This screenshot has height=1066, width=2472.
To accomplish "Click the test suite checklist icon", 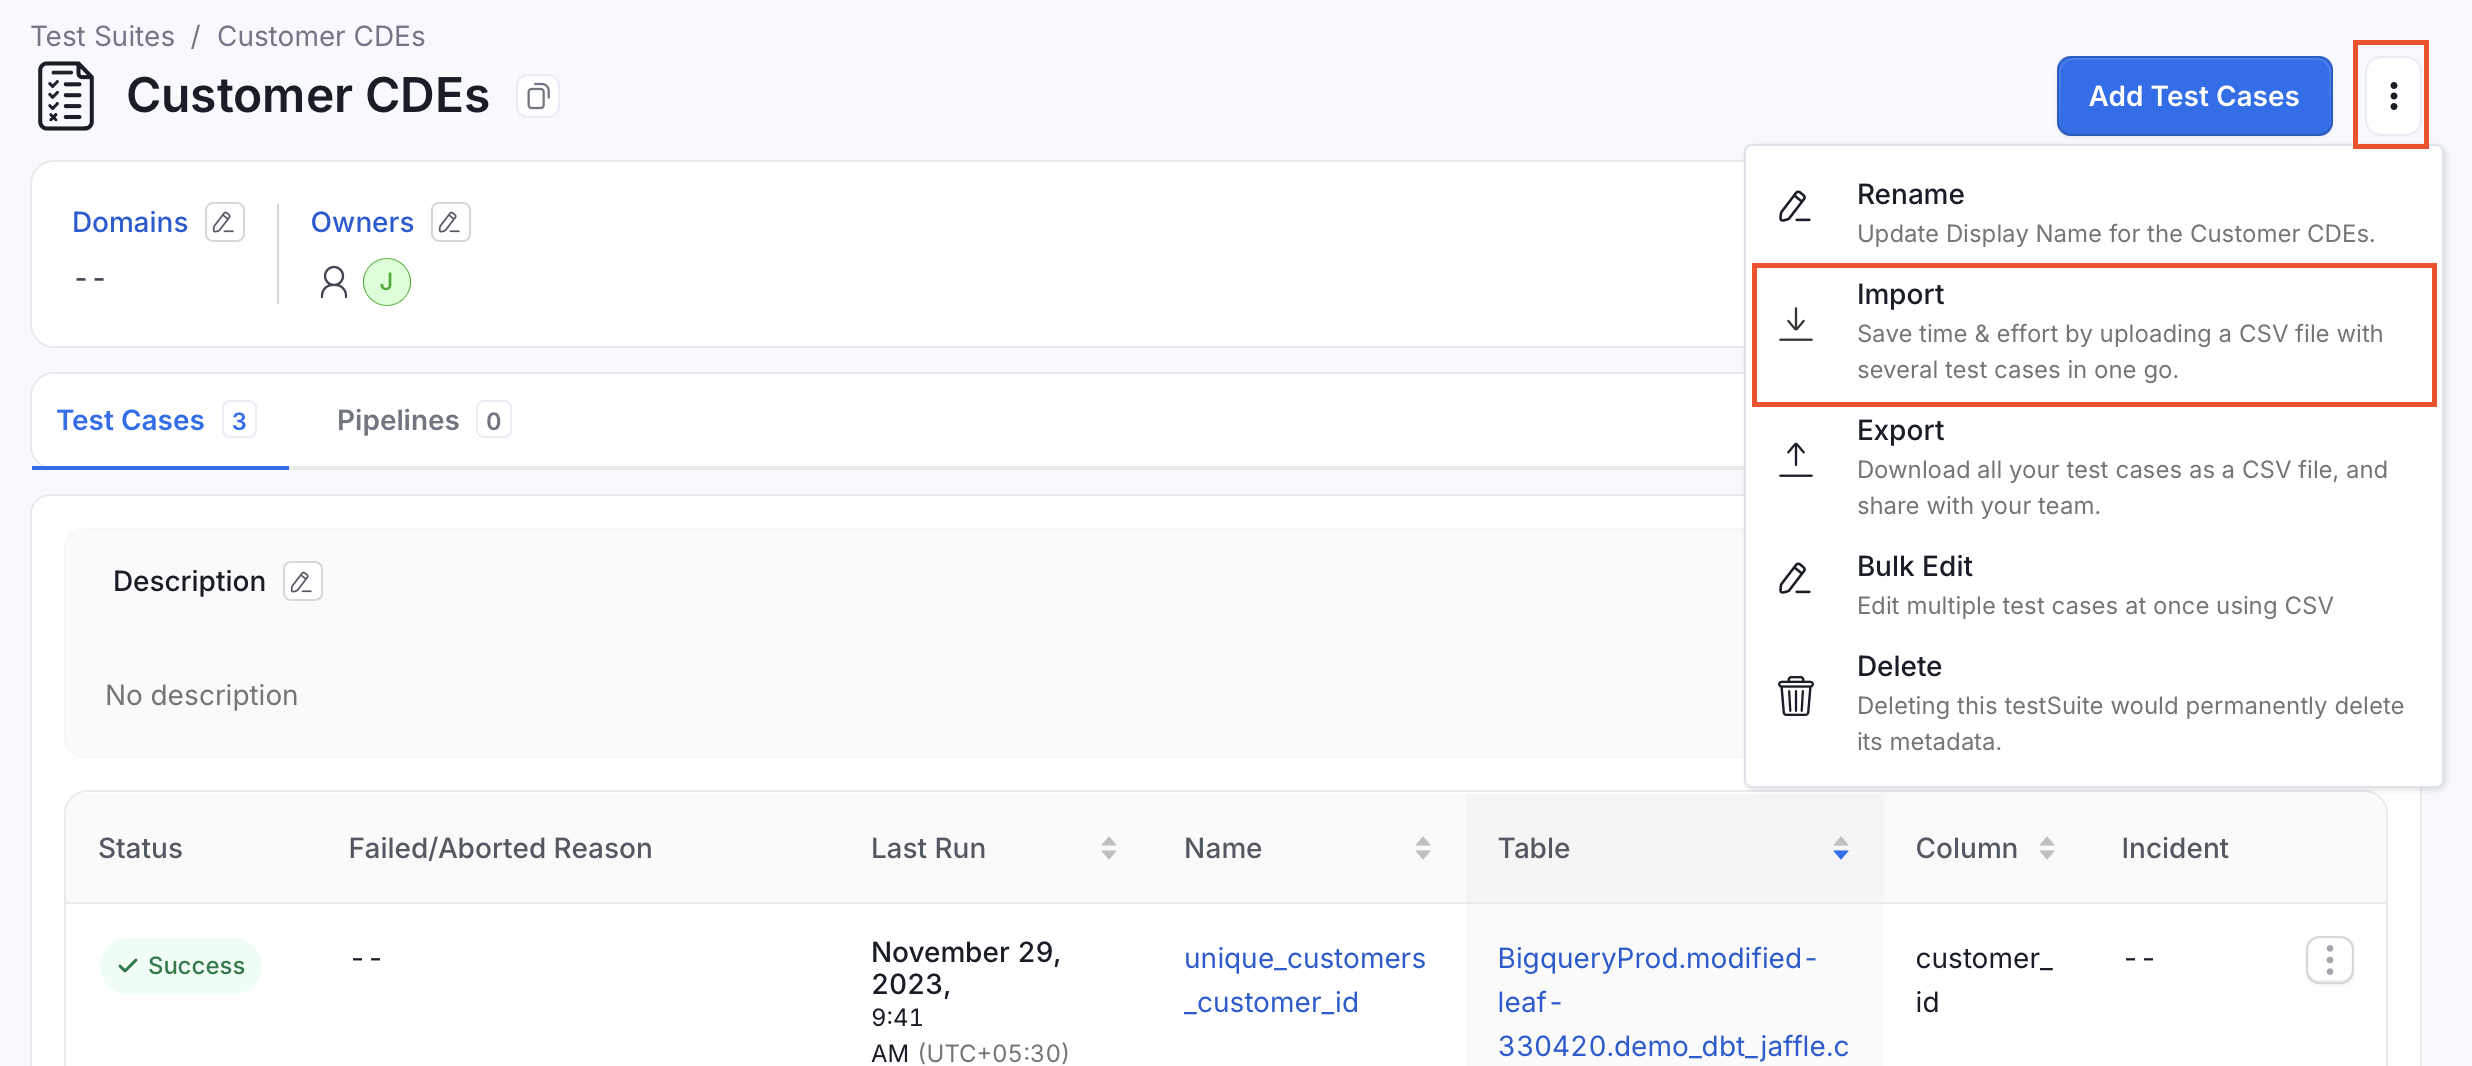I will (x=66, y=96).
